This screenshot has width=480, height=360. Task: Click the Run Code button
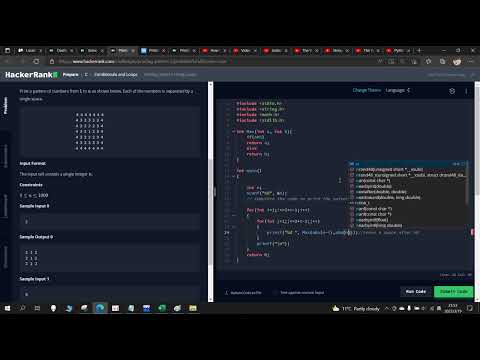pyautogui.click(x=416, y=292)
